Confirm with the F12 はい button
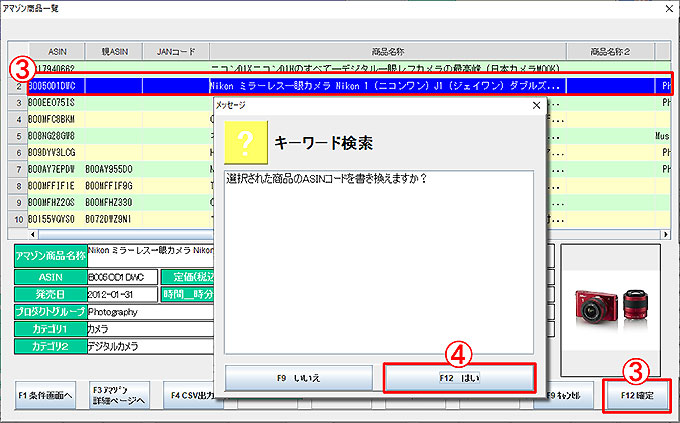Screen dimensions: 680x423 click(460, 378)
